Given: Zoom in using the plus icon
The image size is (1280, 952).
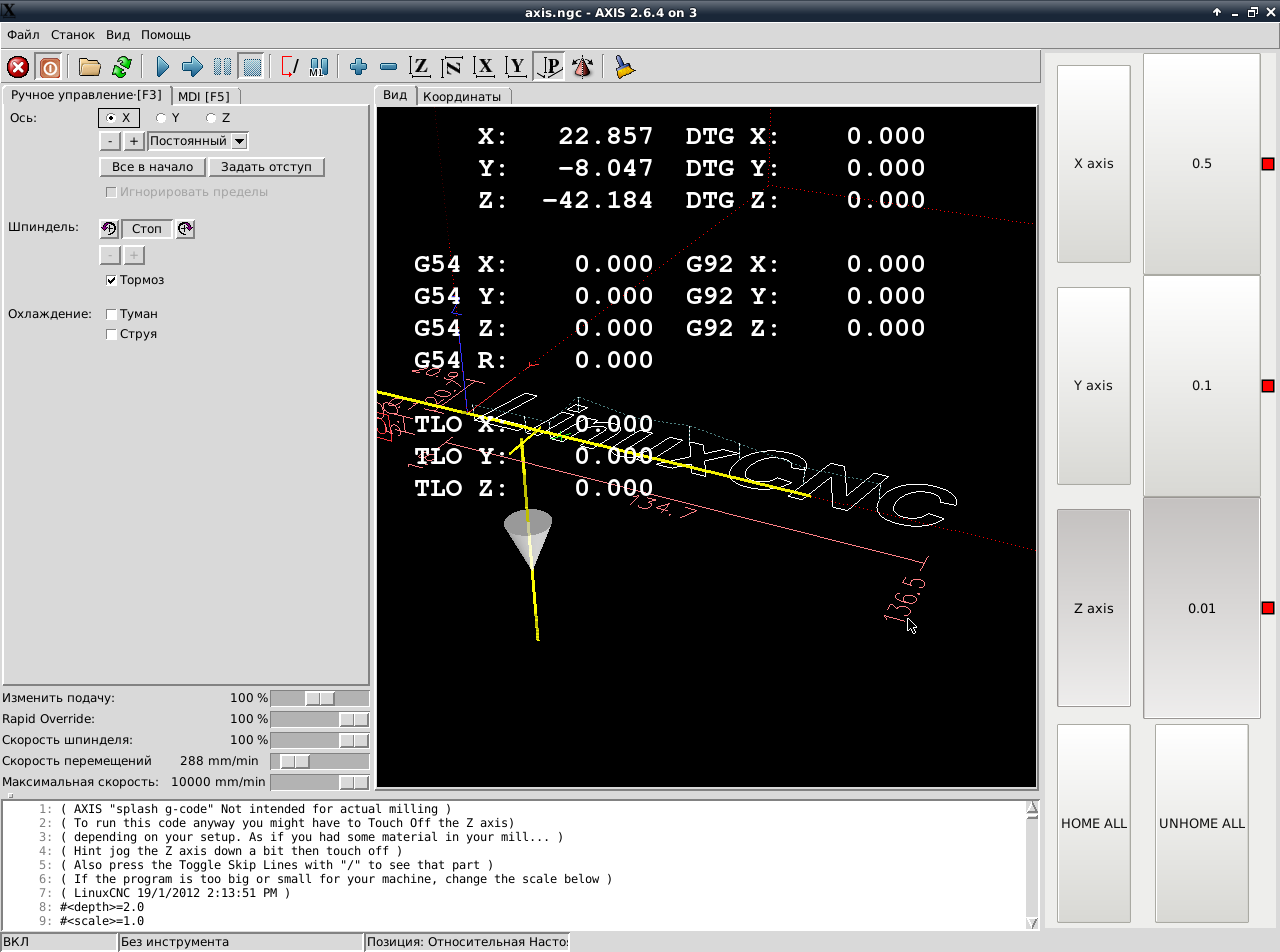Looking at the screenshot, I should pos(358,67).
